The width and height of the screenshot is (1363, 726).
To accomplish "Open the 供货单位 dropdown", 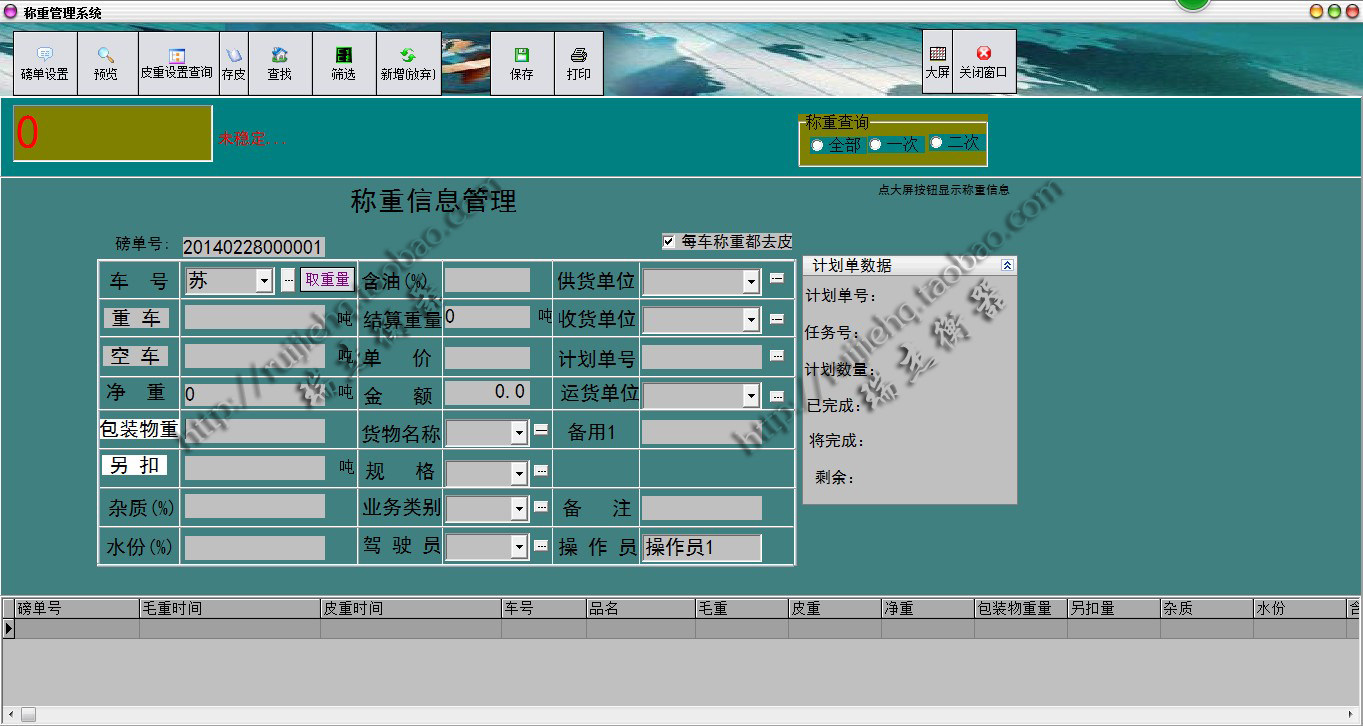I will pyautogui.click(x=751, y=282).
